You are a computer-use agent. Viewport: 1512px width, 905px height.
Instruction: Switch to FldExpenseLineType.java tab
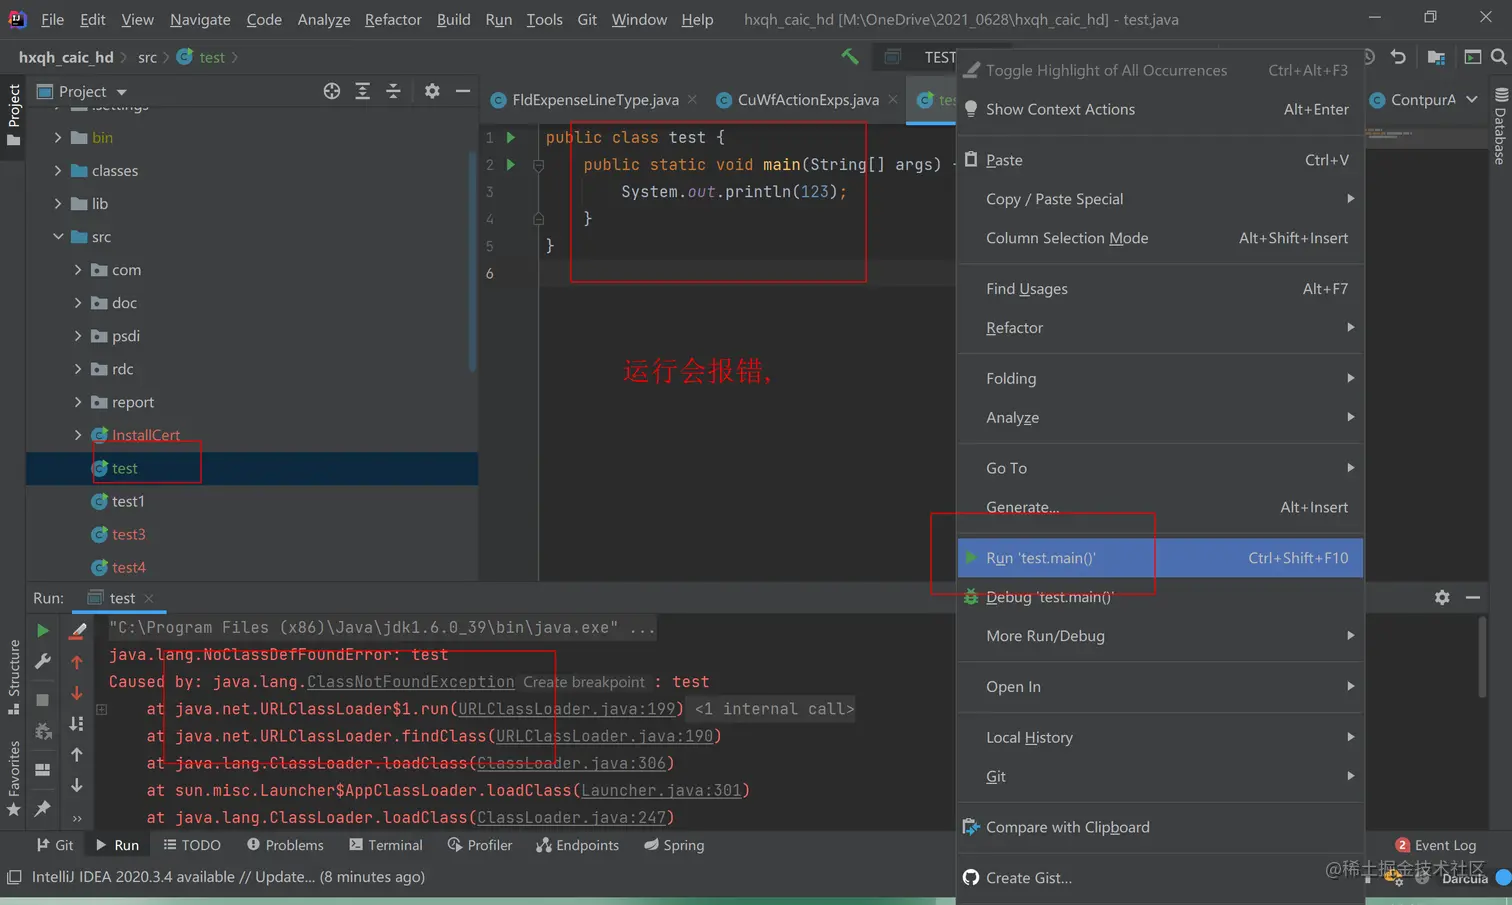pyautogui.click(x=594, y=99)
